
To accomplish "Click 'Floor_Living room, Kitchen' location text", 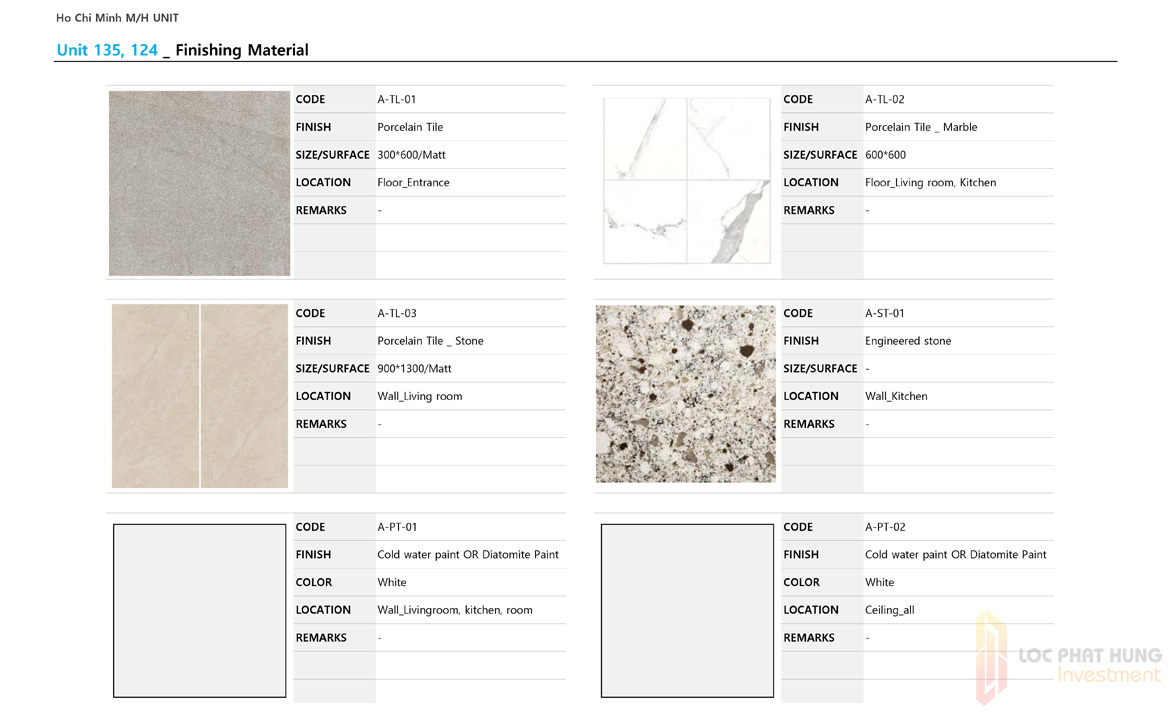I will pos(930,183).
